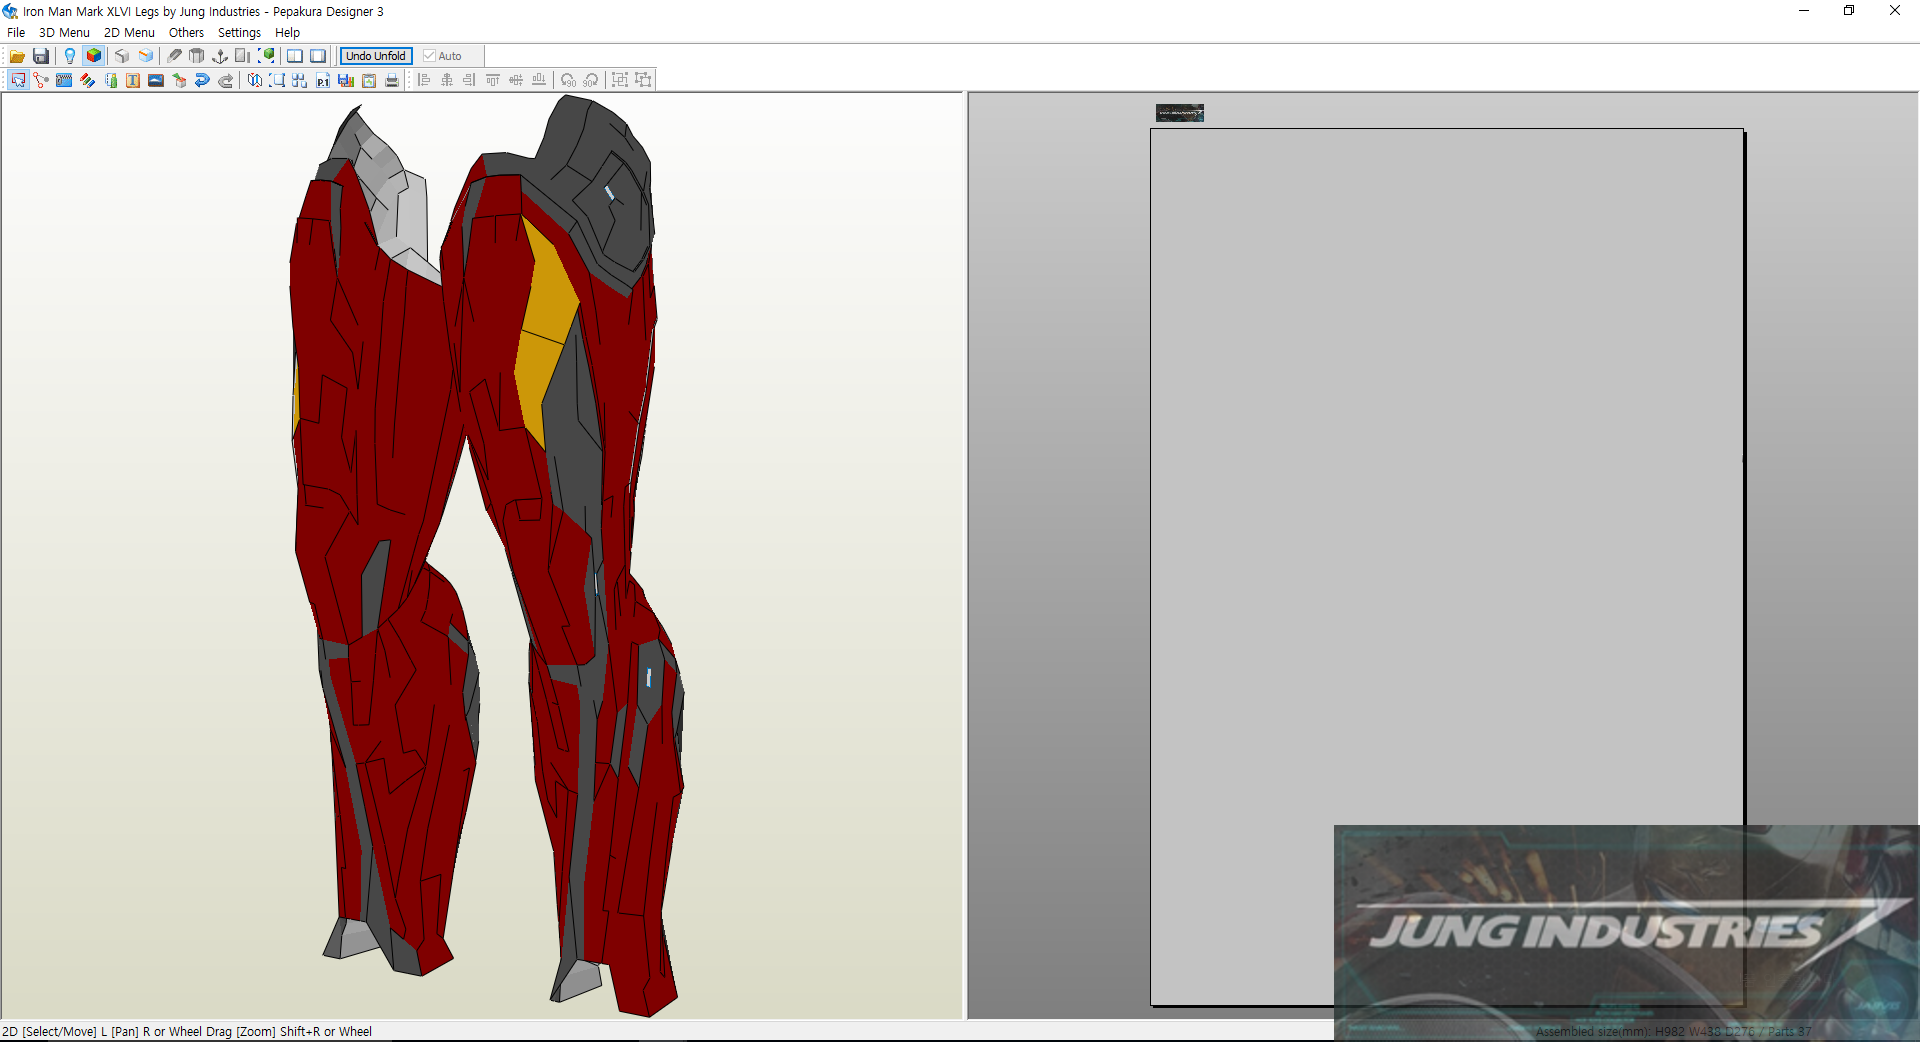Click the gray cylinder icon
This screenshot has height=1042, width=1920.
(197, 56)
